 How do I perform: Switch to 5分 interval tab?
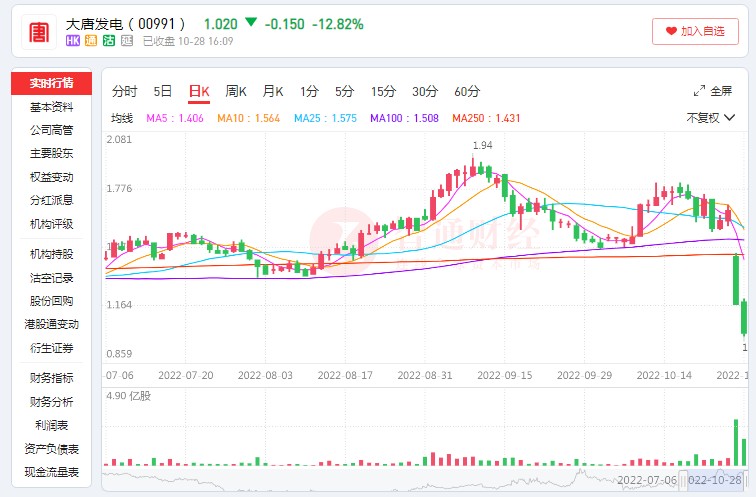point(345,91)
